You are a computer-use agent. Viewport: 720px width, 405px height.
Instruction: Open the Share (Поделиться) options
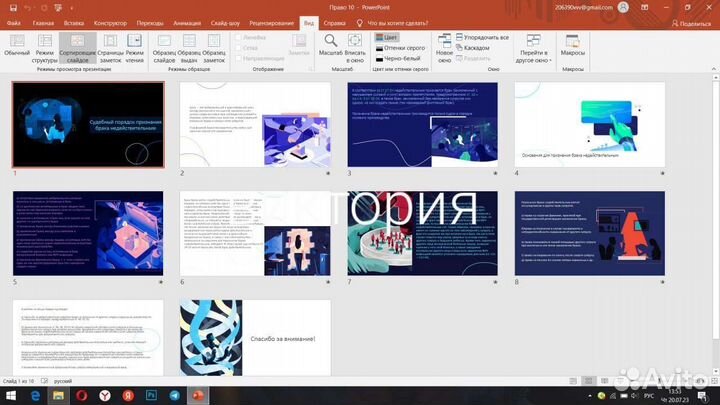[692, 22]
